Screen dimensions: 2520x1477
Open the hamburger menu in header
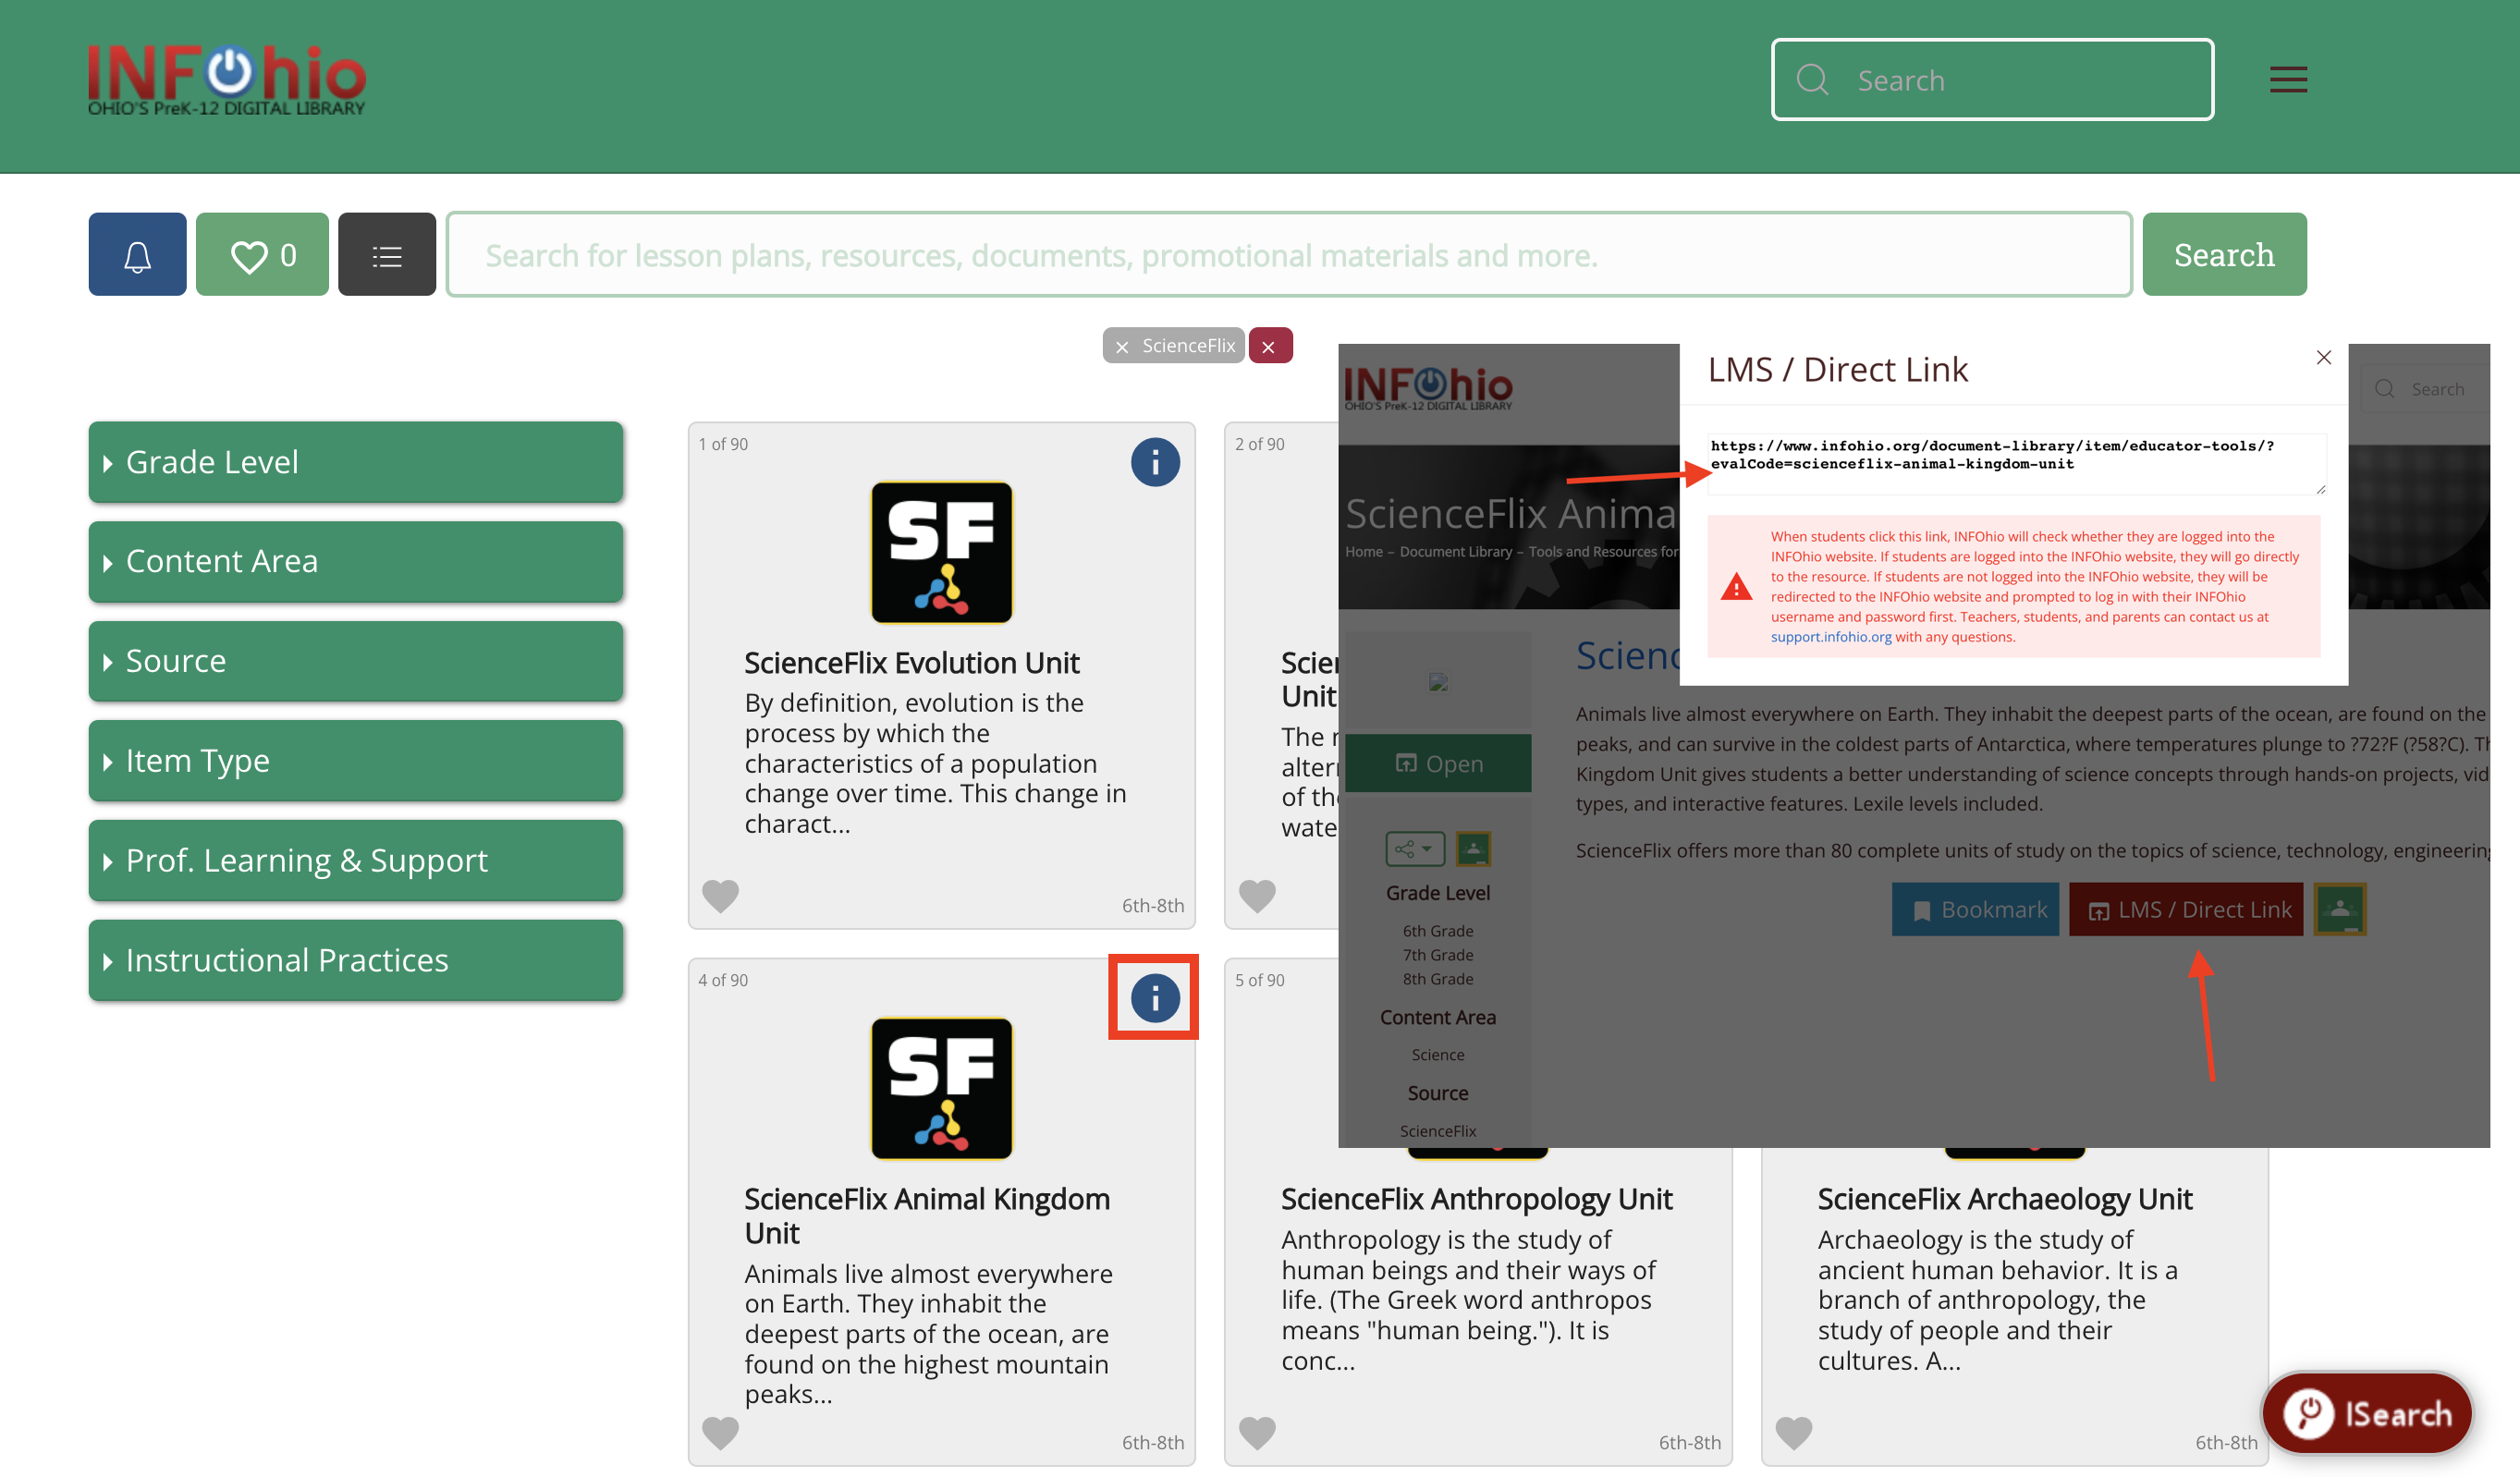click(x=2288, y=80)
